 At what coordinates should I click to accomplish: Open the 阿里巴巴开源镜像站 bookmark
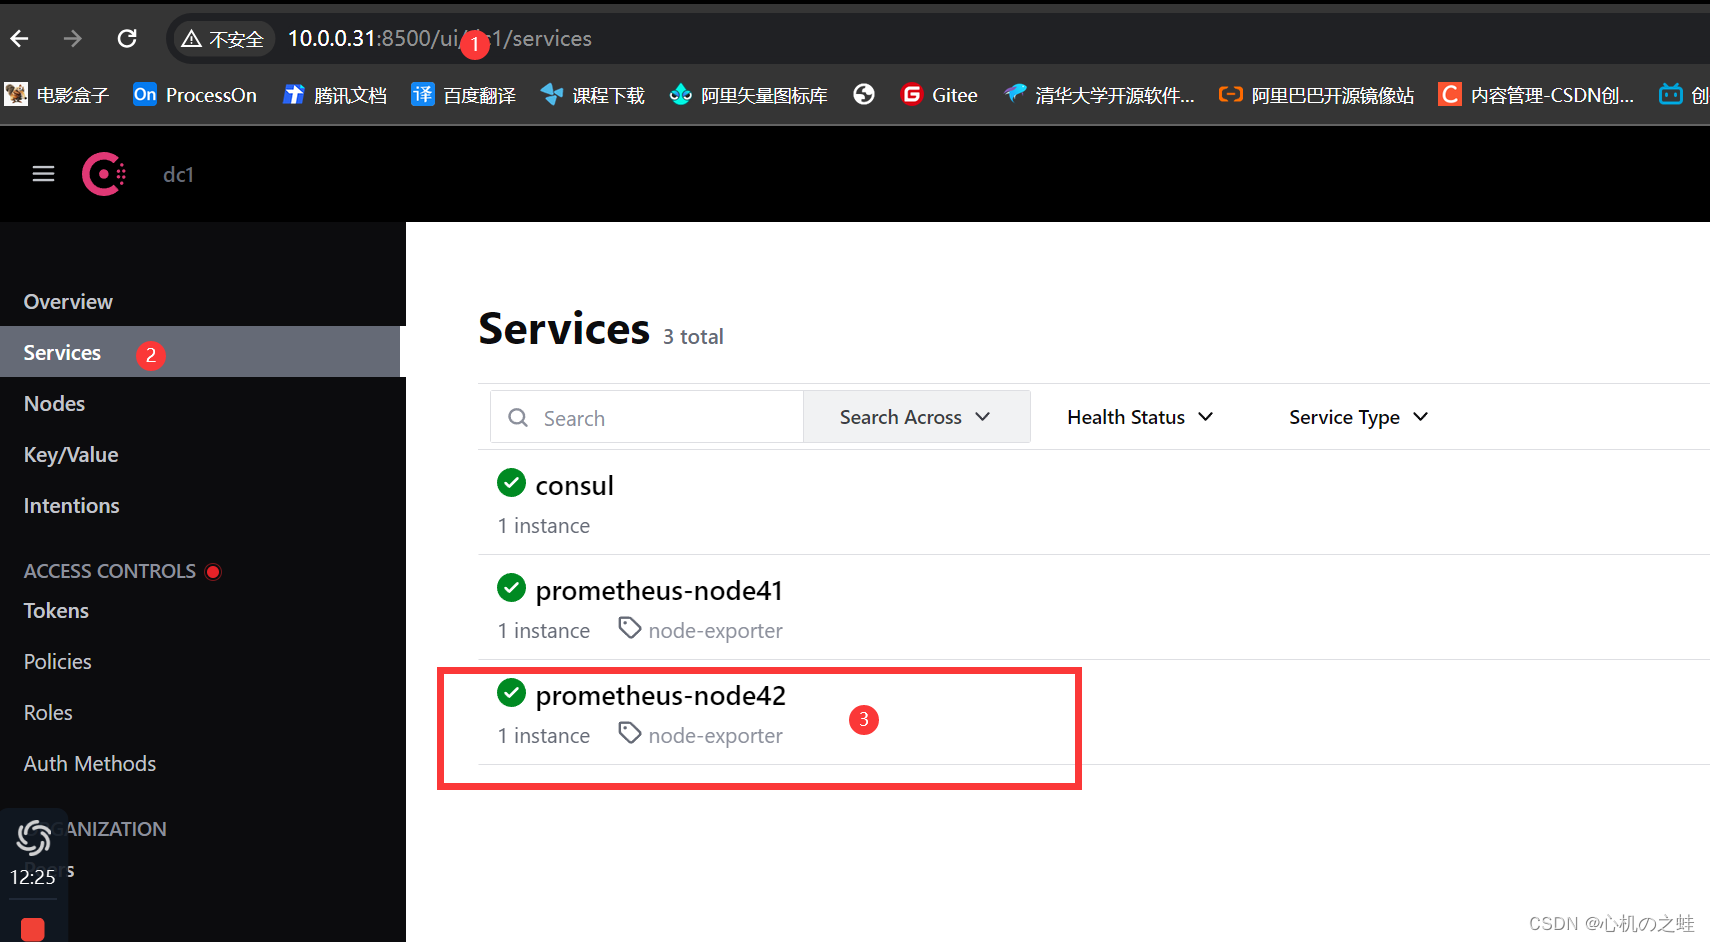tap(1317, 95)
